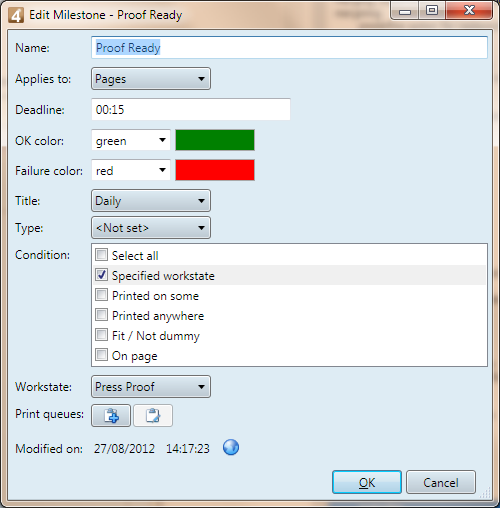Tick the Printed anywhere checkbox
This screenshot has width=500, height=508.
[101, 315]
